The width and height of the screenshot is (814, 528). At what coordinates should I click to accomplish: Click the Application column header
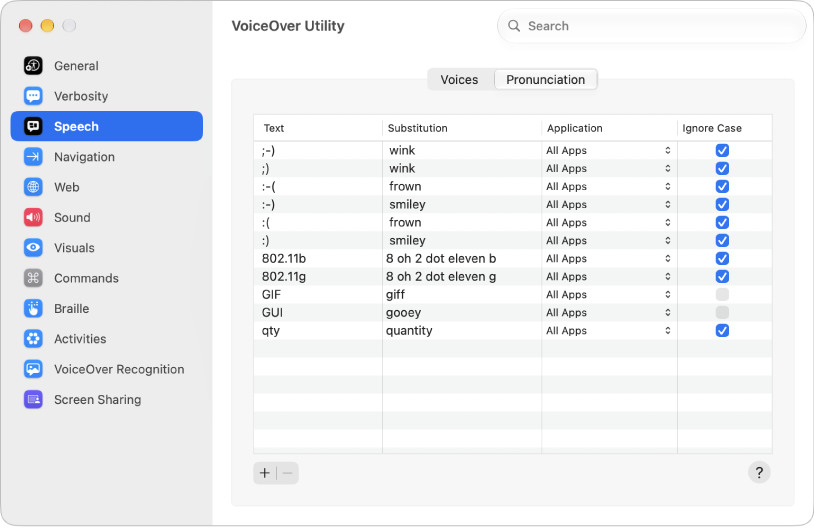pyautogui.click(x=609, y=128)
